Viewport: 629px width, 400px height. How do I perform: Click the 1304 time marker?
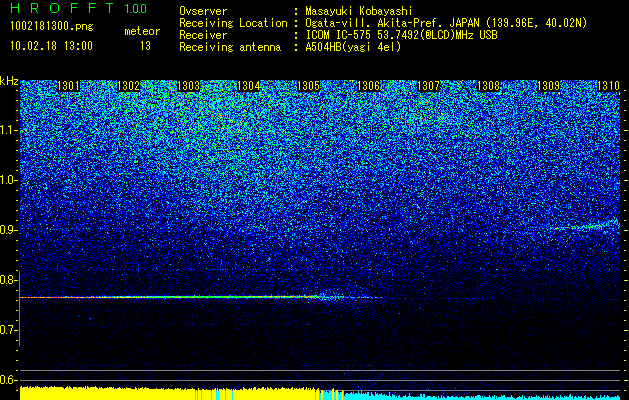pos(249,86)
